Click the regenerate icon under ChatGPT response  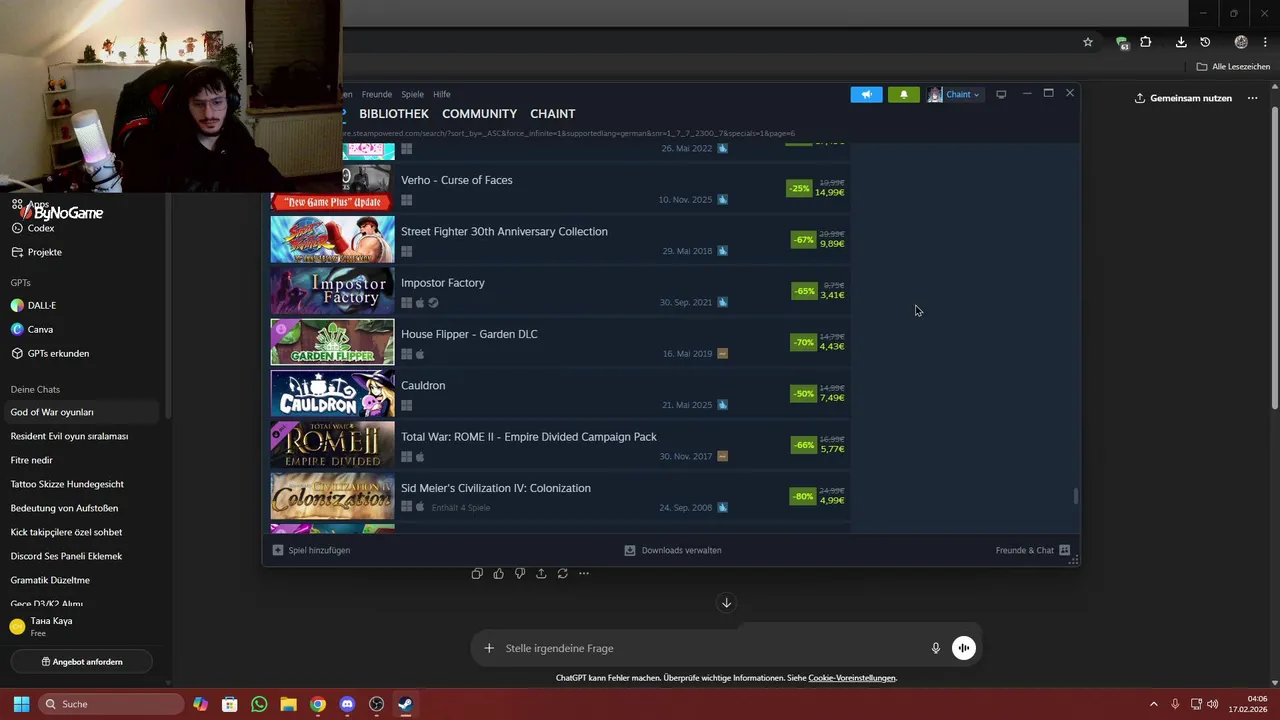(563, 573)
